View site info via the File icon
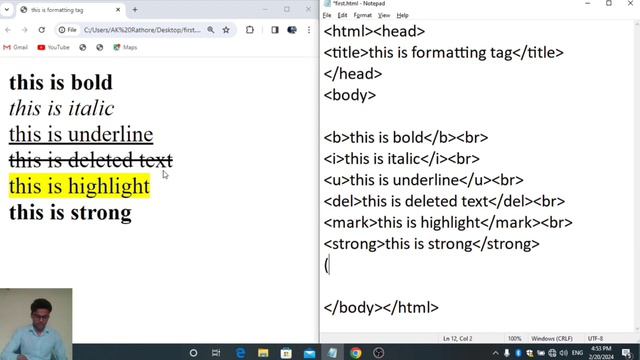 [x=68, y=30]
